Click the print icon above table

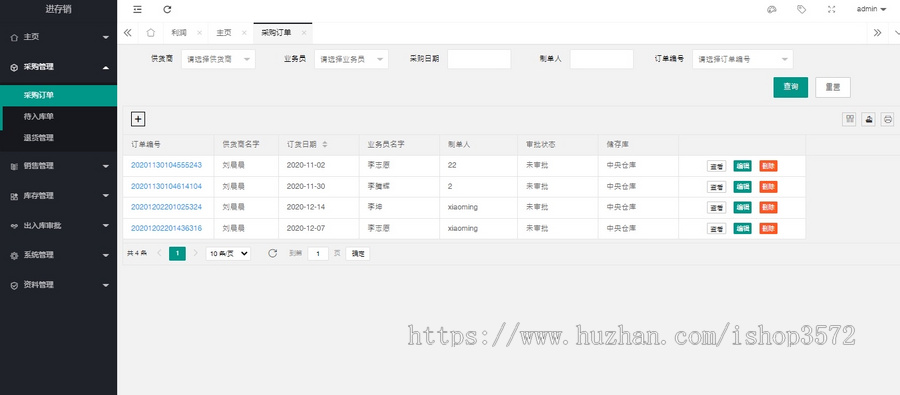(x=888, y=119)
